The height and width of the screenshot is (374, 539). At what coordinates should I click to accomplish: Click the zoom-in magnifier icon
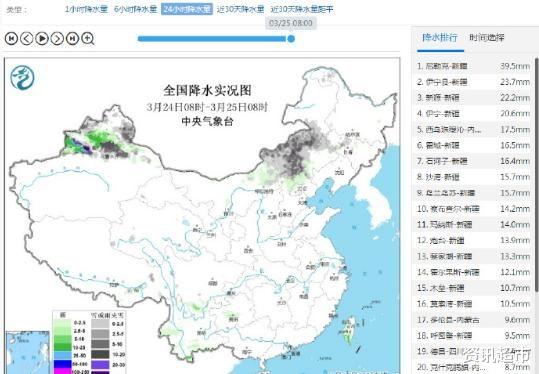(x=88, y=38)
